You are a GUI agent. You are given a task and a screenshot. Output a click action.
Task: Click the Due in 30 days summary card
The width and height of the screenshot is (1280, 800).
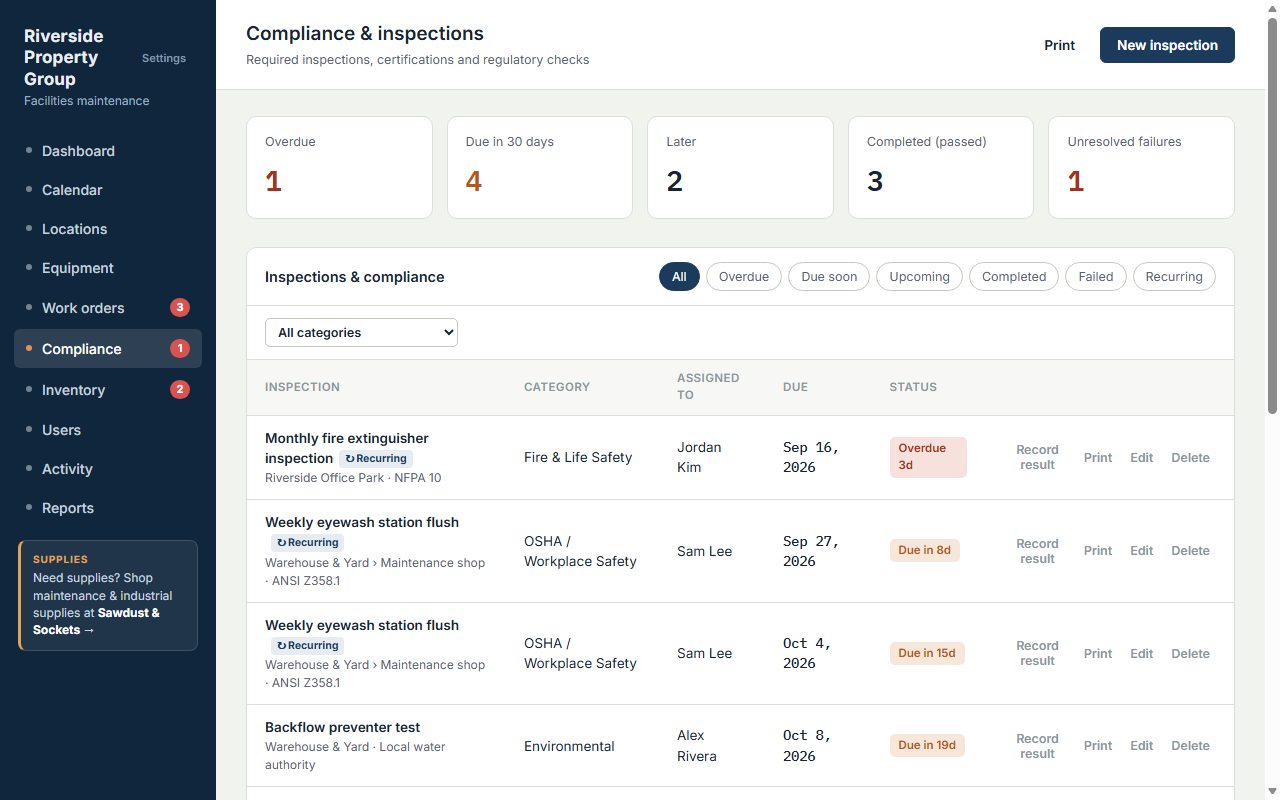540,167
